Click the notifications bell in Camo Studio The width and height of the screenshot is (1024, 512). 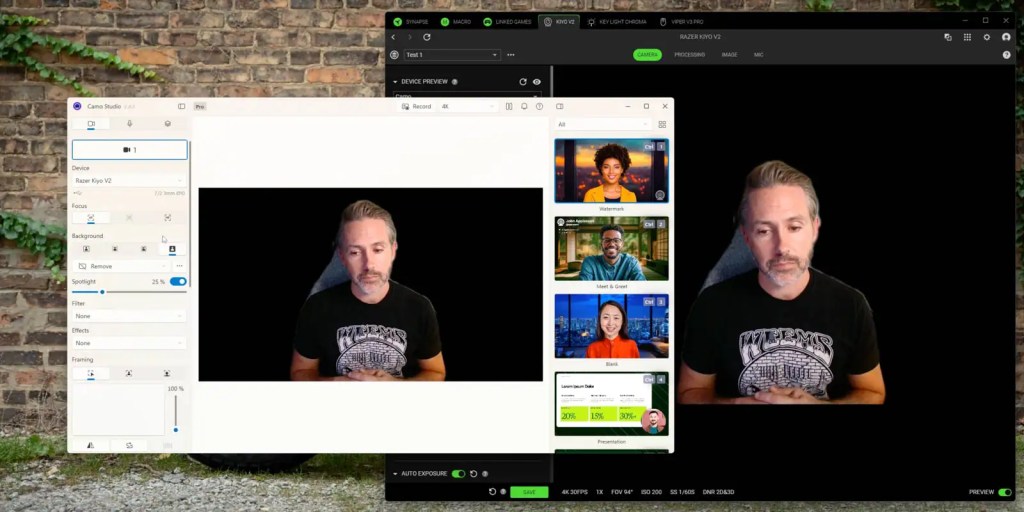coord(524,106)
